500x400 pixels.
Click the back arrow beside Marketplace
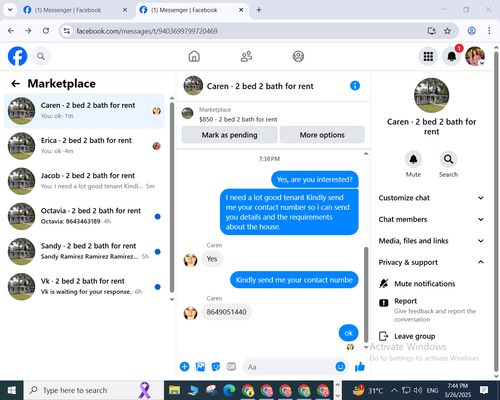pyautogui.click(x=16, y=83)
